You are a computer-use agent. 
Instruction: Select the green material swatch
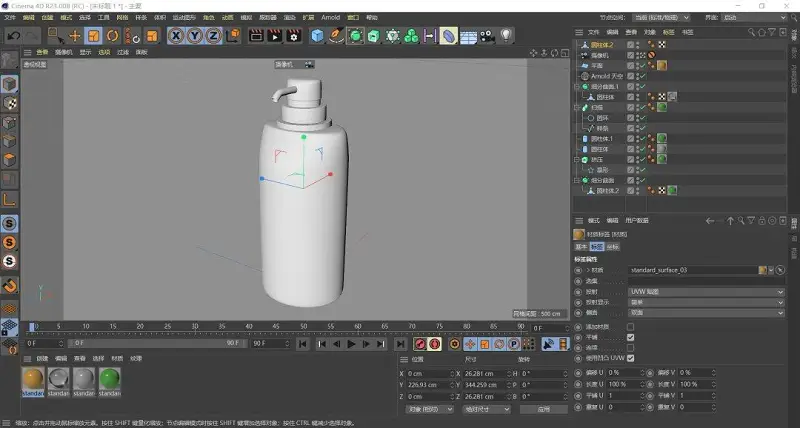click(110, 379)
